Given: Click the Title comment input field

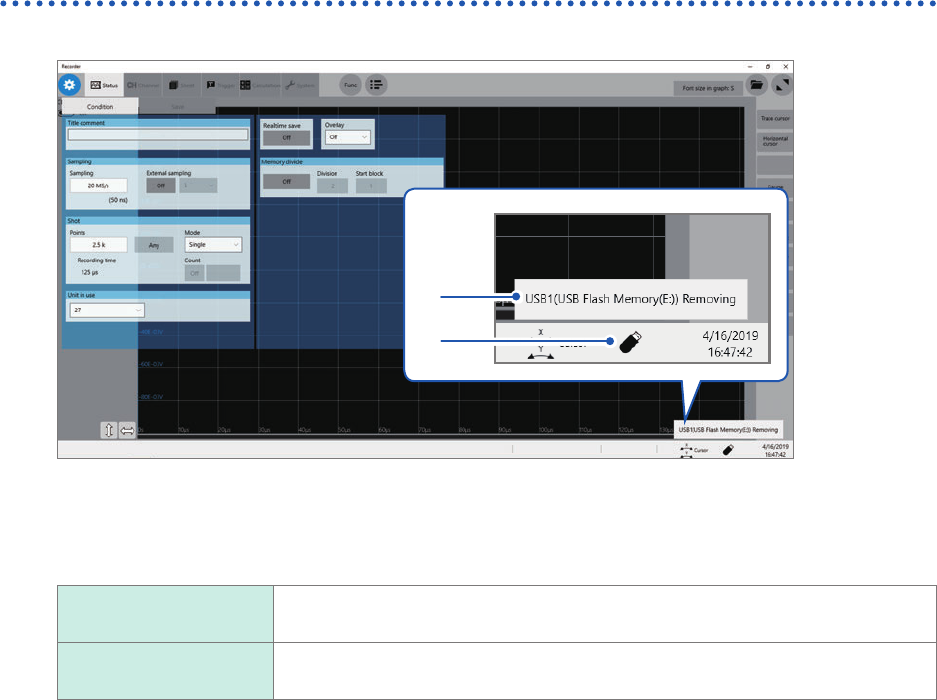Looking at the screenshot, I should point(158,135).
